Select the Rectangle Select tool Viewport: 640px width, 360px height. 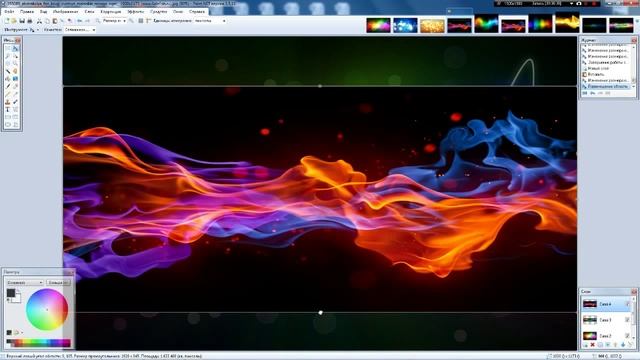pyautogui.click(x=8, y=48)
